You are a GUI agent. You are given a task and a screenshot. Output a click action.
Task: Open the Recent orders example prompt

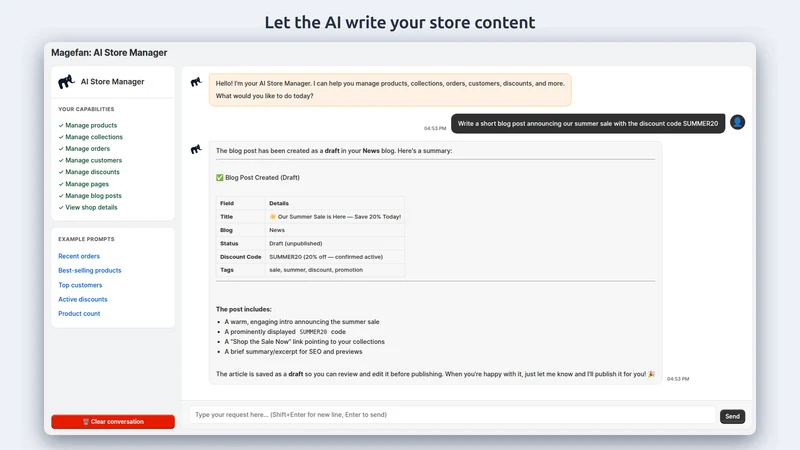[x=79, y=256]
